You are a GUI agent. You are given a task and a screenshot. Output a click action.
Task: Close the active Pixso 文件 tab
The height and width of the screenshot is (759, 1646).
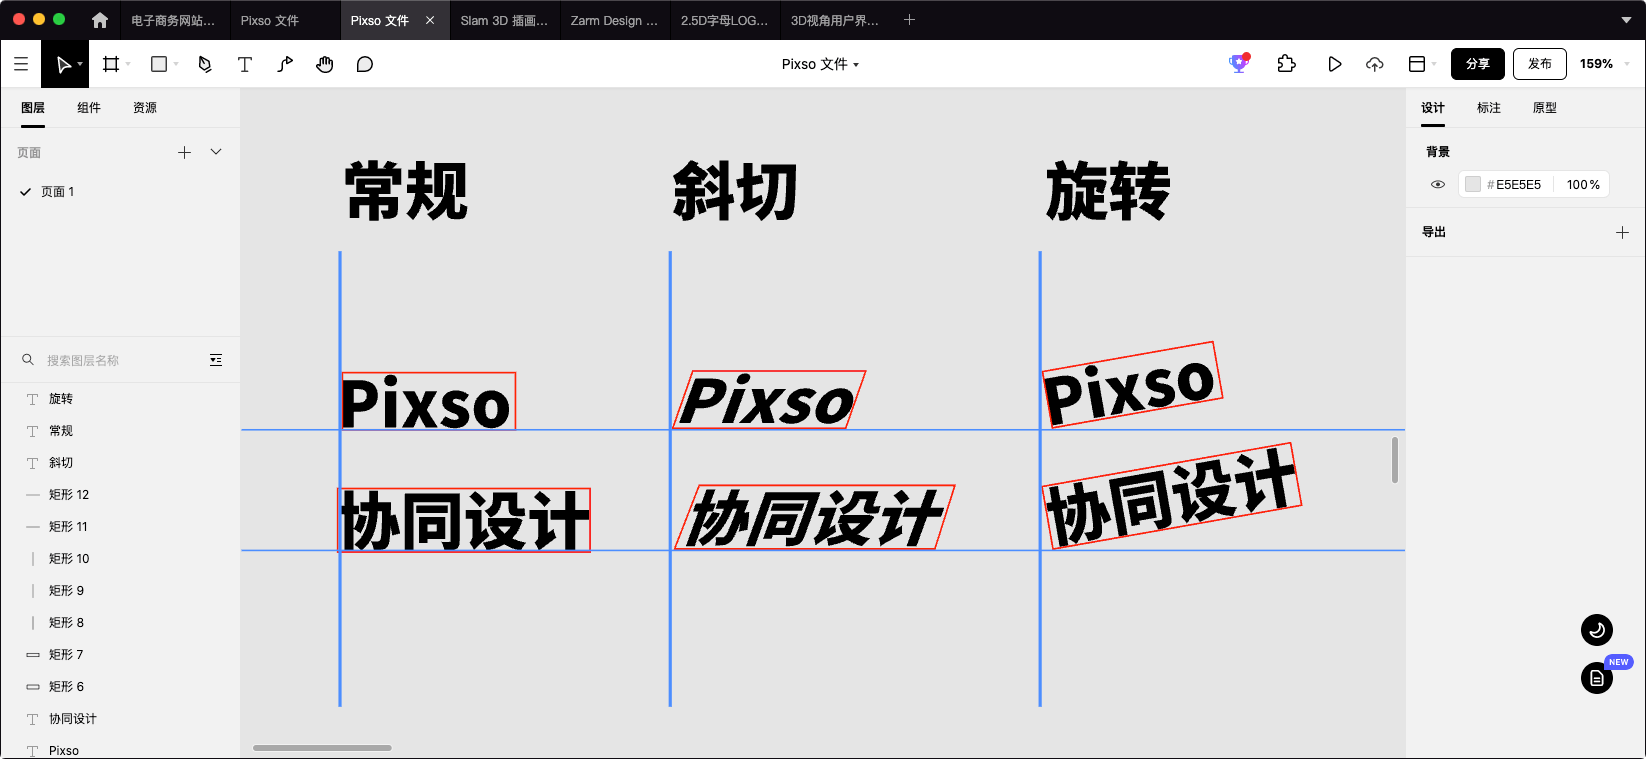(430, 20)
